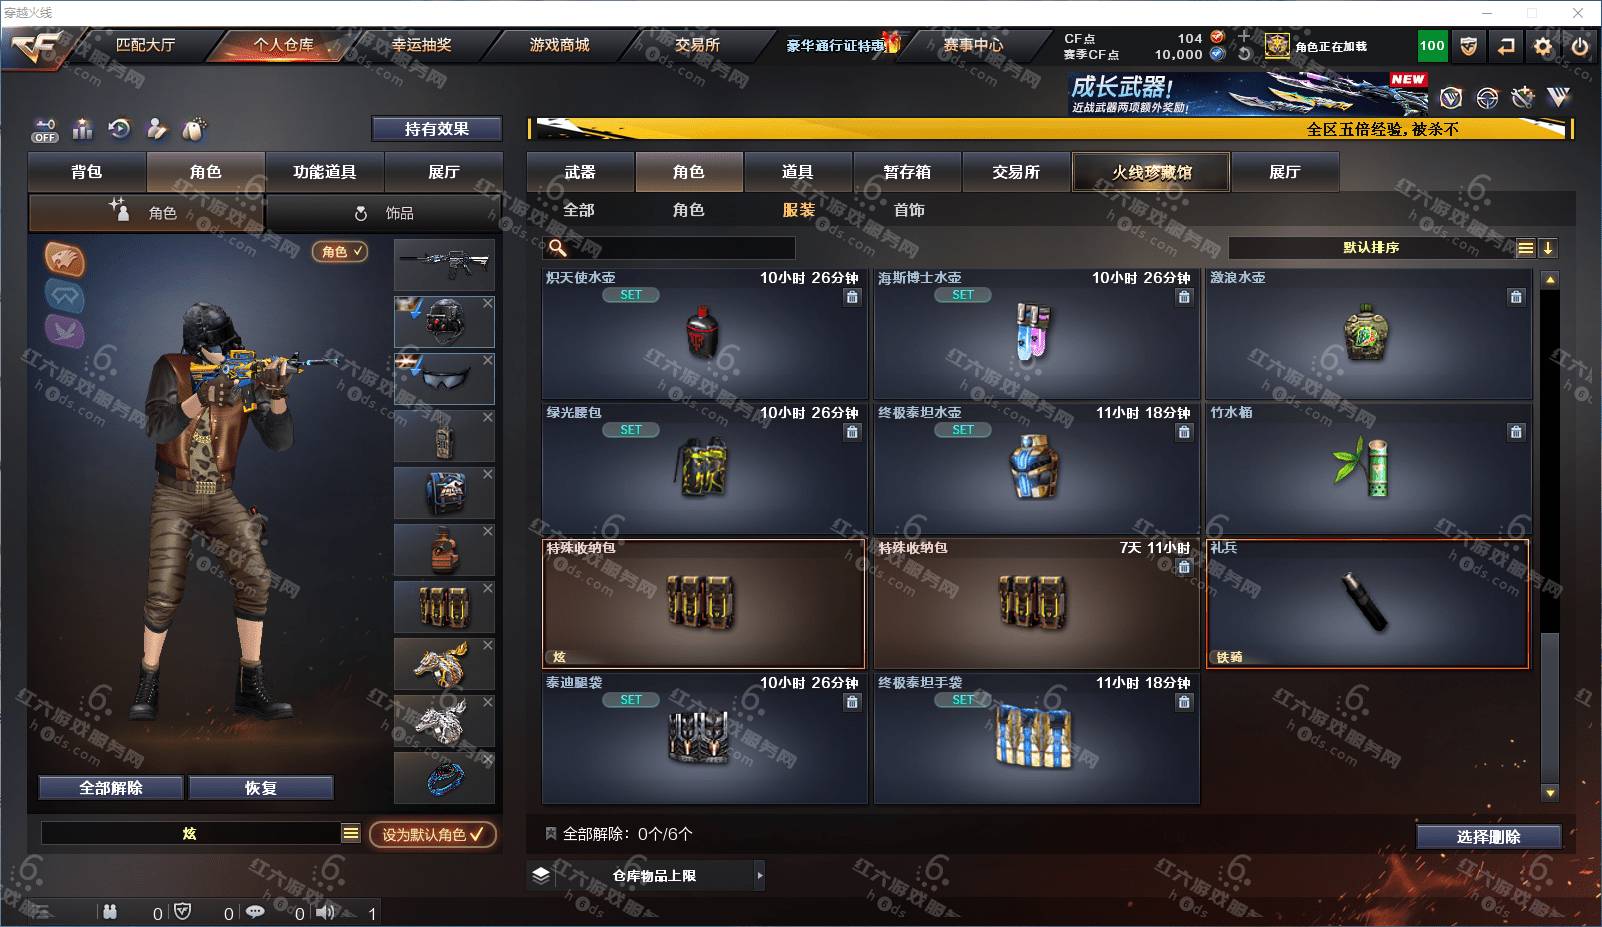The width and height of the screenshot is (1602, 927).
Task: Click the OFF toggle icon
Action: 45,130
